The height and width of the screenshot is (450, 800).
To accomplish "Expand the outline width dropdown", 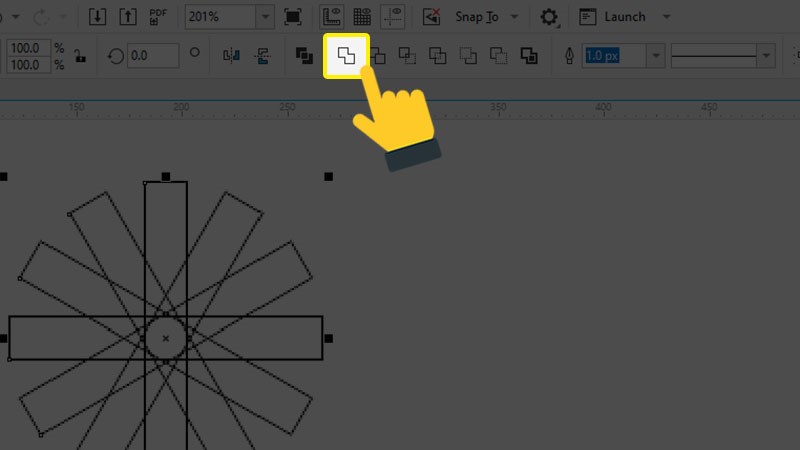I will point(656,56).
